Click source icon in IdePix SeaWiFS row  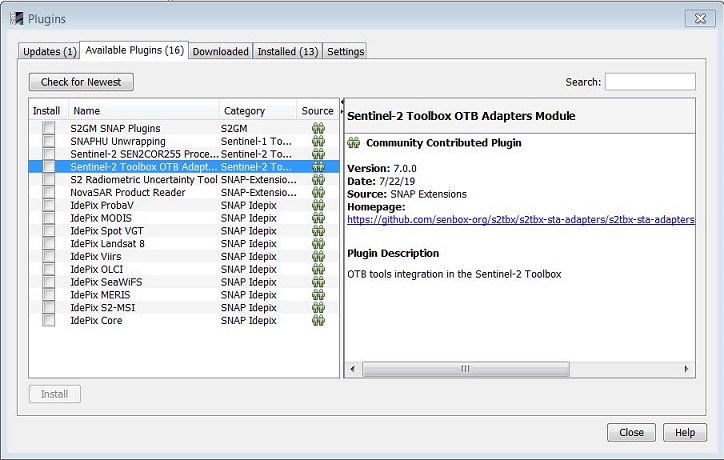pos(318,282)
